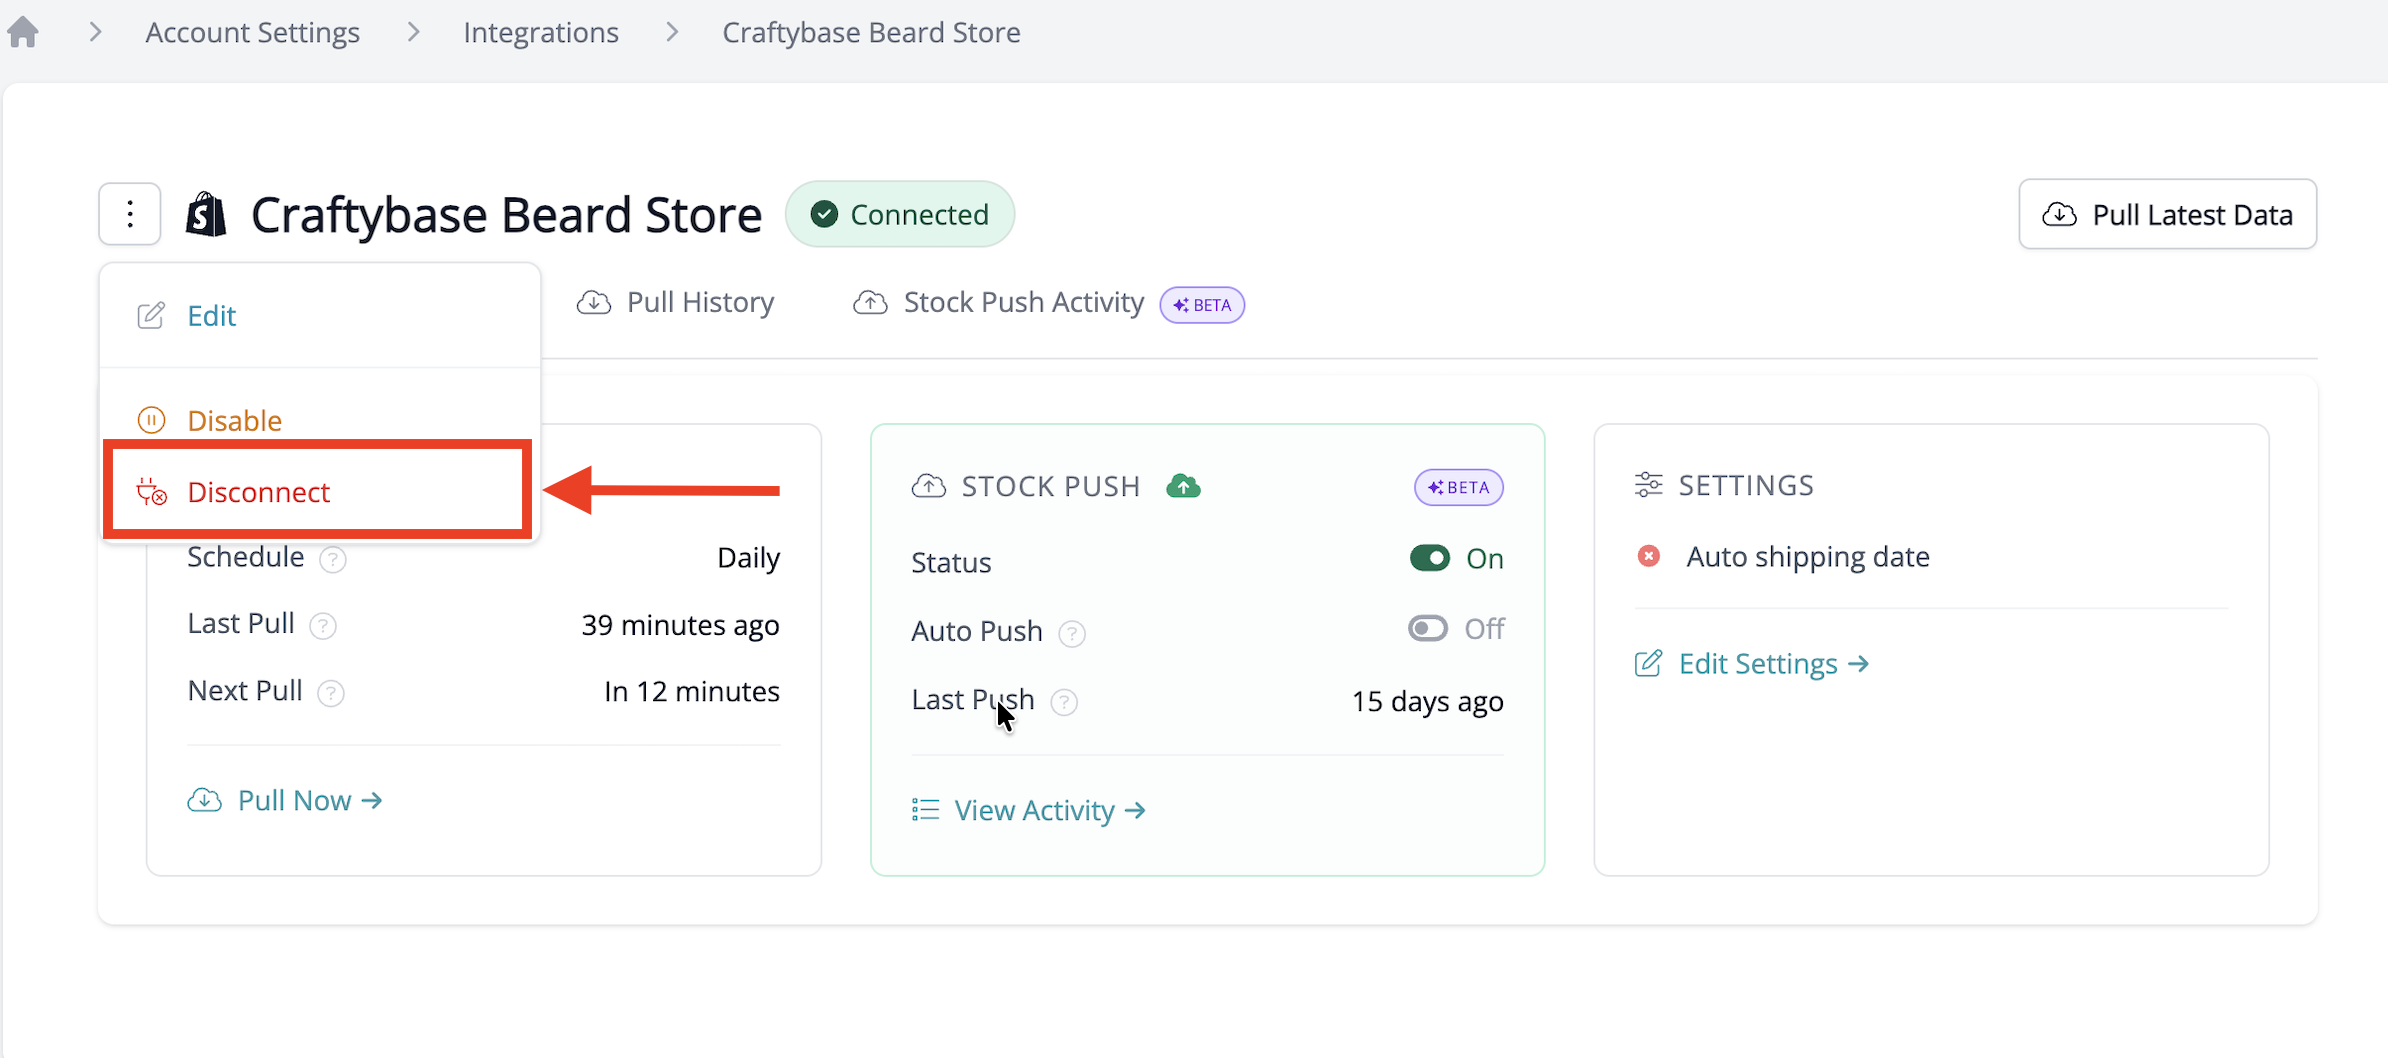Click the Disable pause icon
The image size is (2388, 1058).
coord(151,420)
